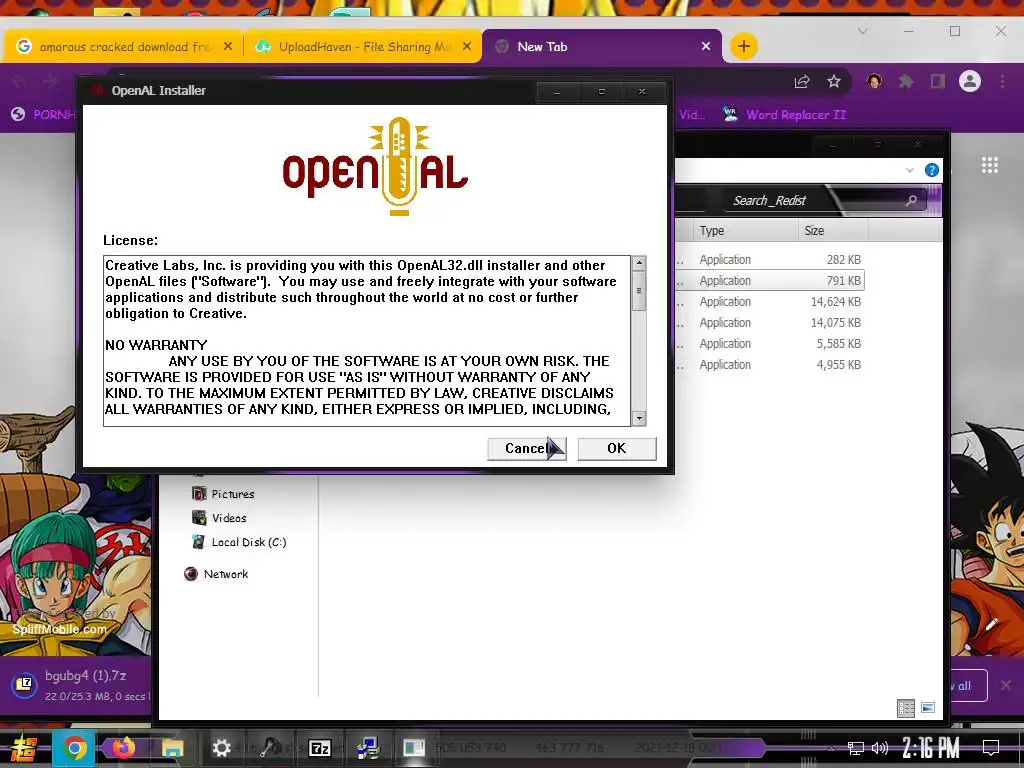Open Pictures in Explorer navigation pane

[223, 494]
